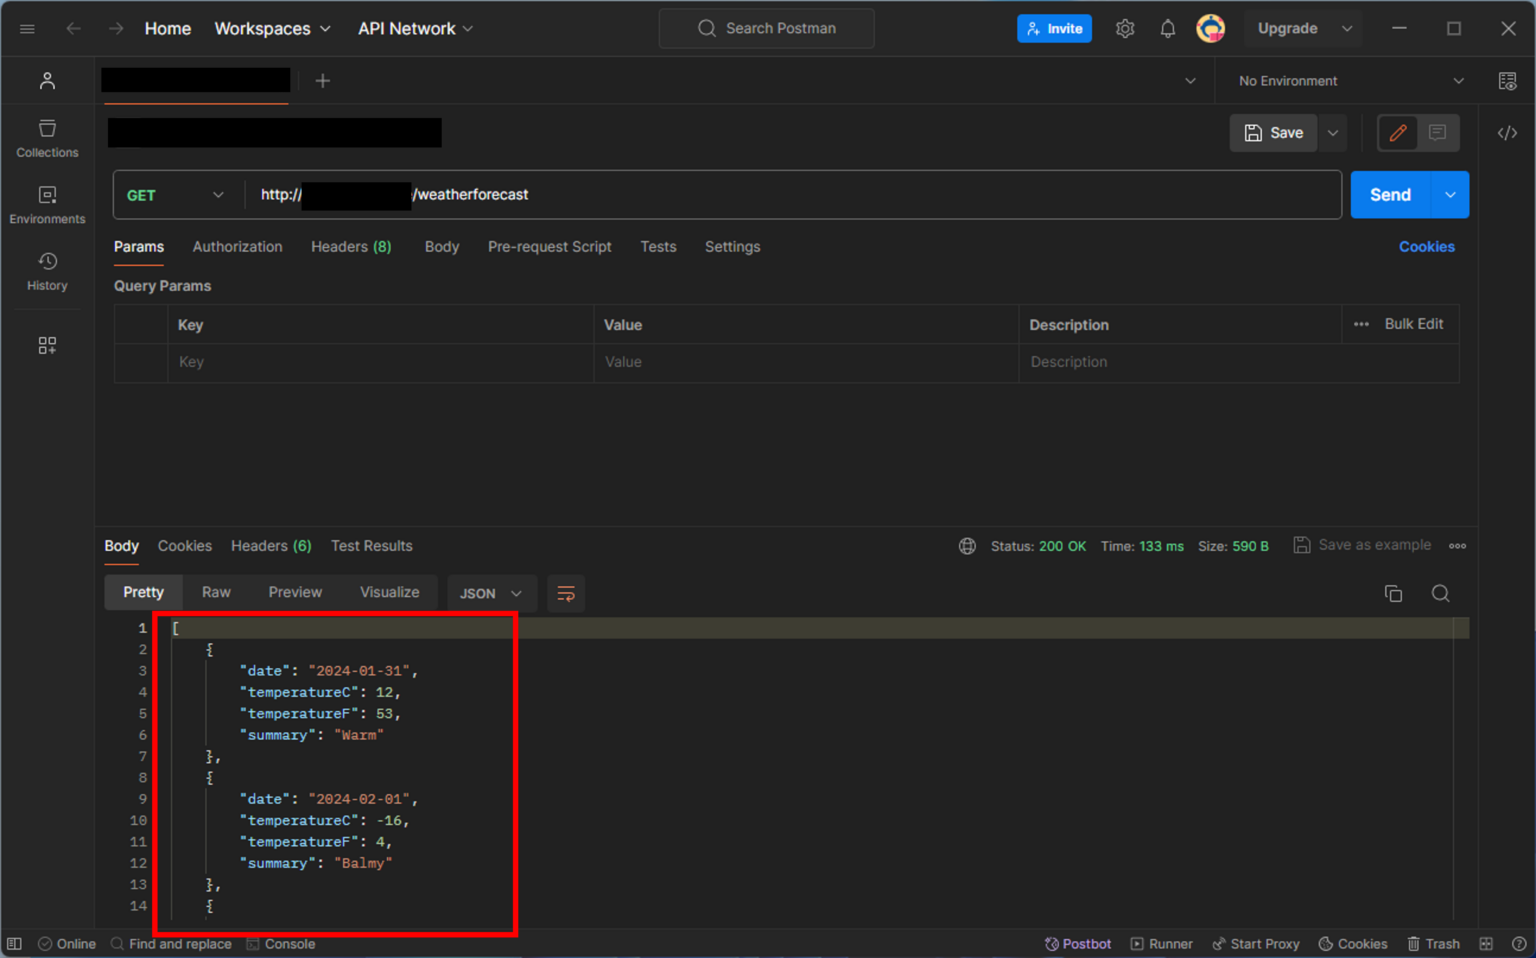Toggle the Console panel open

281,943
